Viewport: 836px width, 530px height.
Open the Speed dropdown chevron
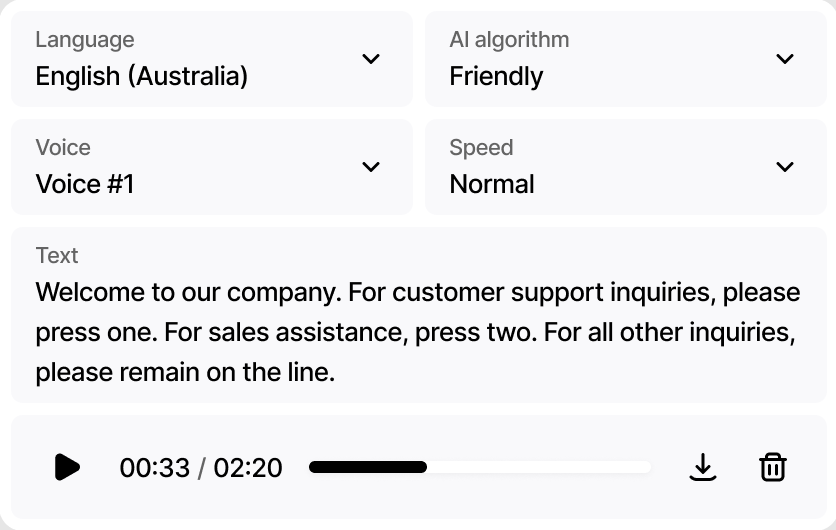tap(785, 167)
